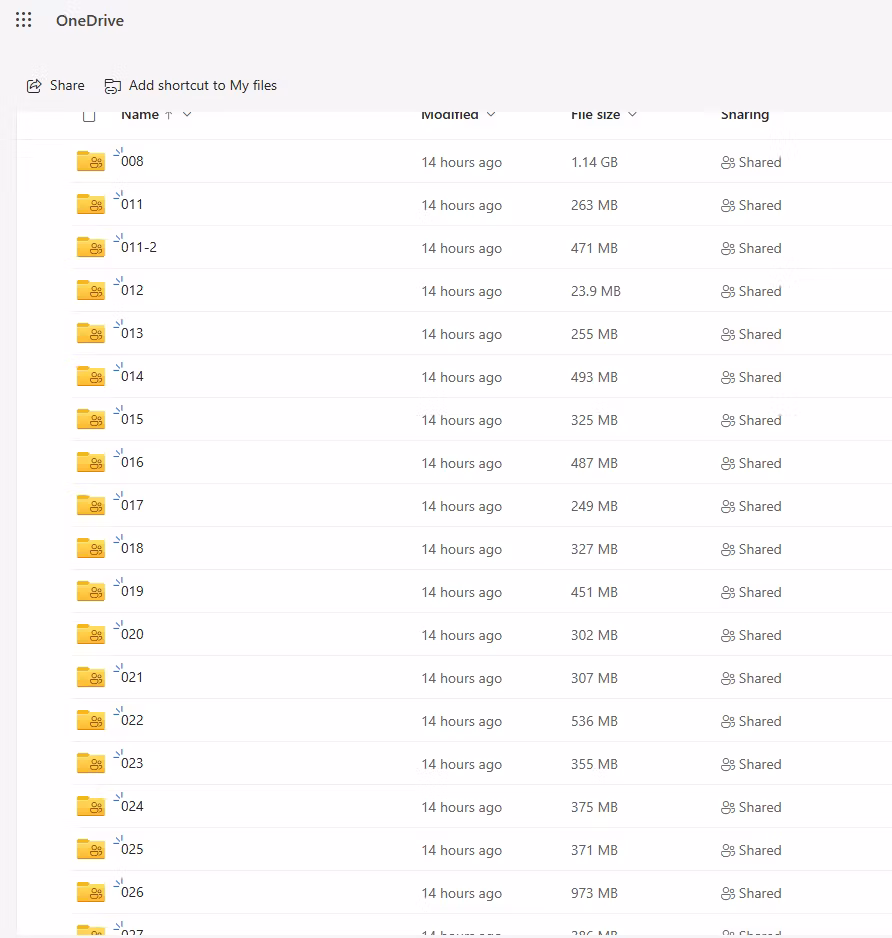
Task: Click the 249 MB file size value
Action: (x=594, y=507)
